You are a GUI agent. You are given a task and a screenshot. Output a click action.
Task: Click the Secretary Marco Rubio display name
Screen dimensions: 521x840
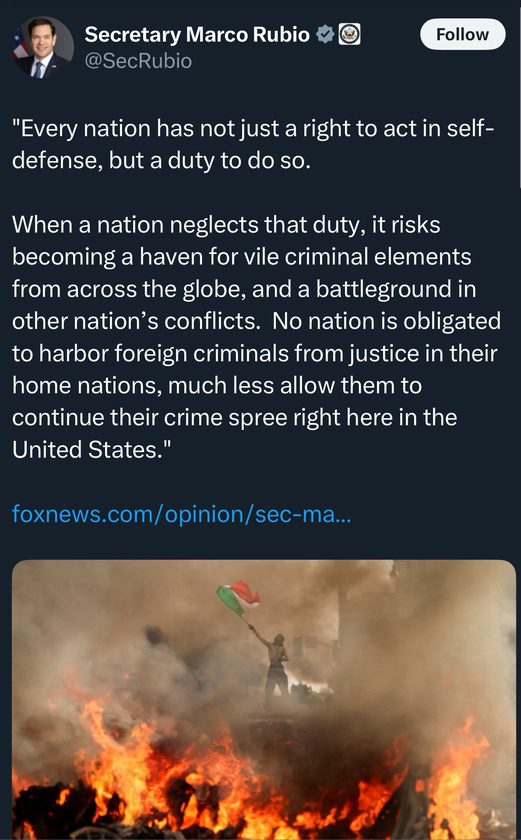point(197,34)
